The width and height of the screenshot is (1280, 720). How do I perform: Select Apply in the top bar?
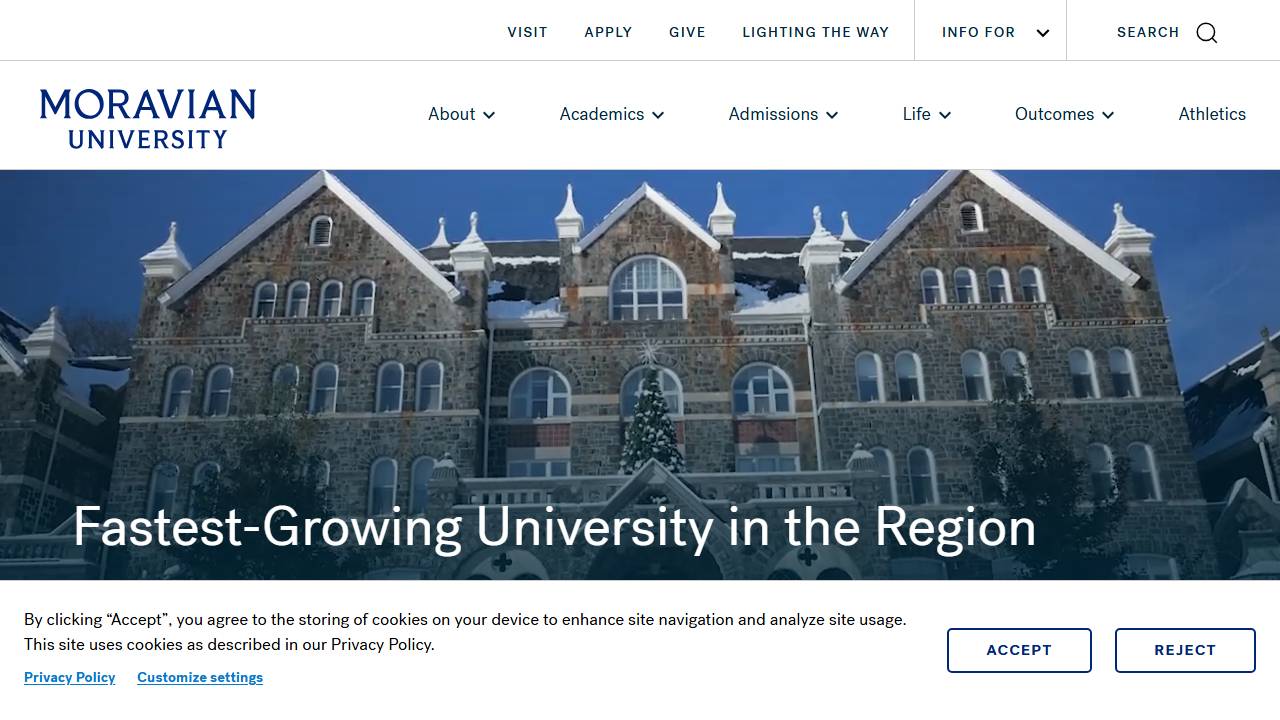pyautogui.click(x=608, y=32)
